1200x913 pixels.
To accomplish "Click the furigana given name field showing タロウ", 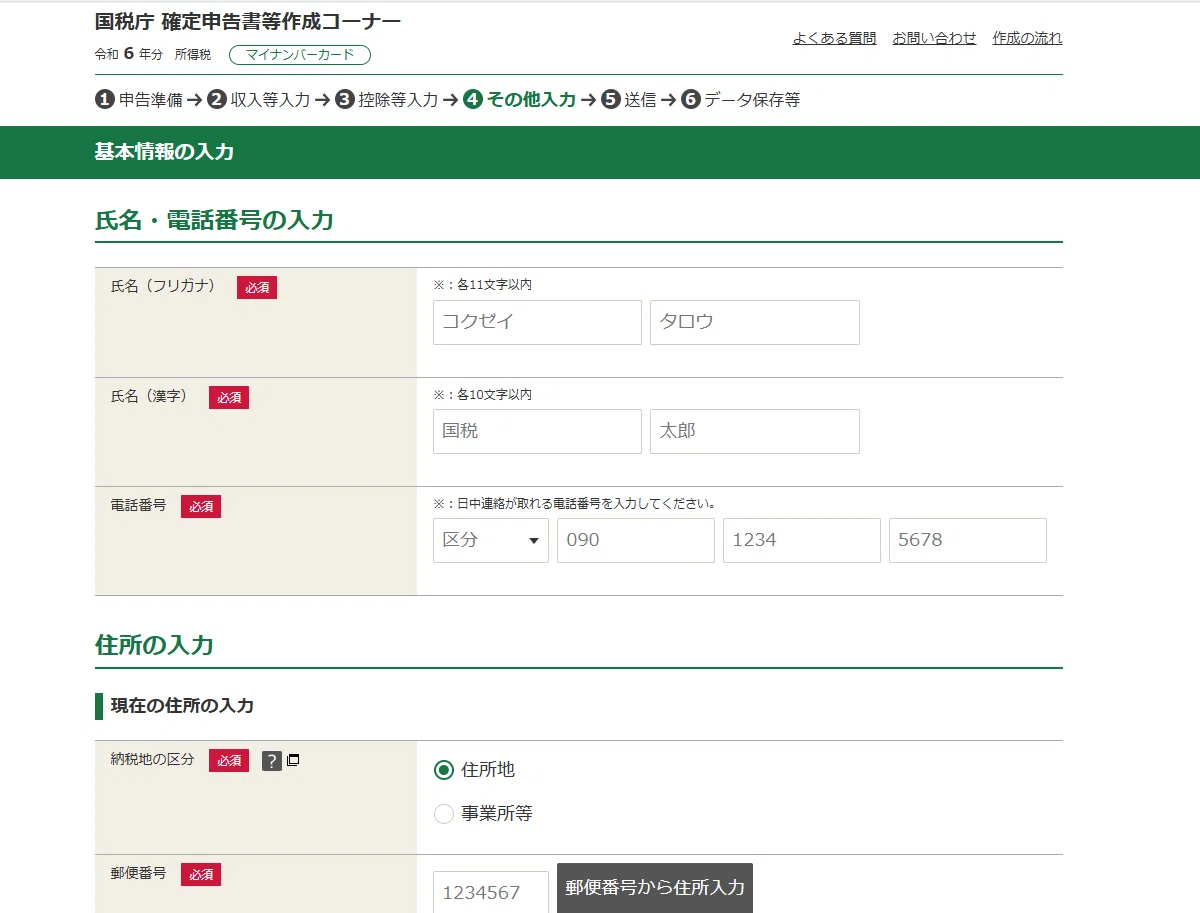I will 755,322.
